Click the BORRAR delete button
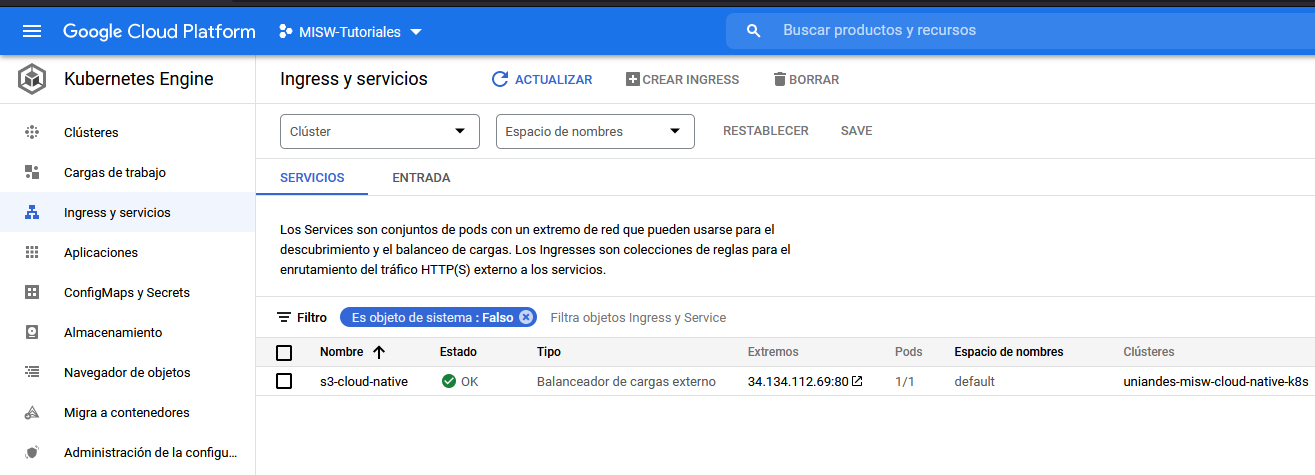This screenshot has height=475, width=1315. tap(806, 79)
